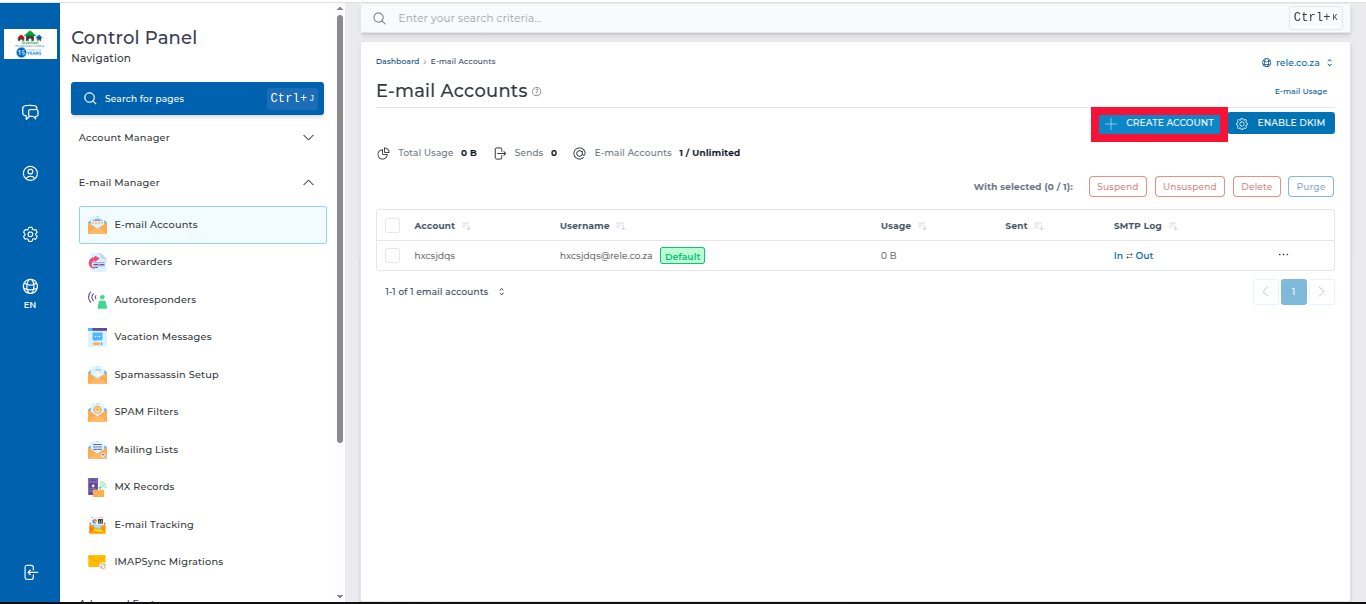Open the settings gear icon in left rail
This screenshot has height=604, width=1366.
[30, 235]
